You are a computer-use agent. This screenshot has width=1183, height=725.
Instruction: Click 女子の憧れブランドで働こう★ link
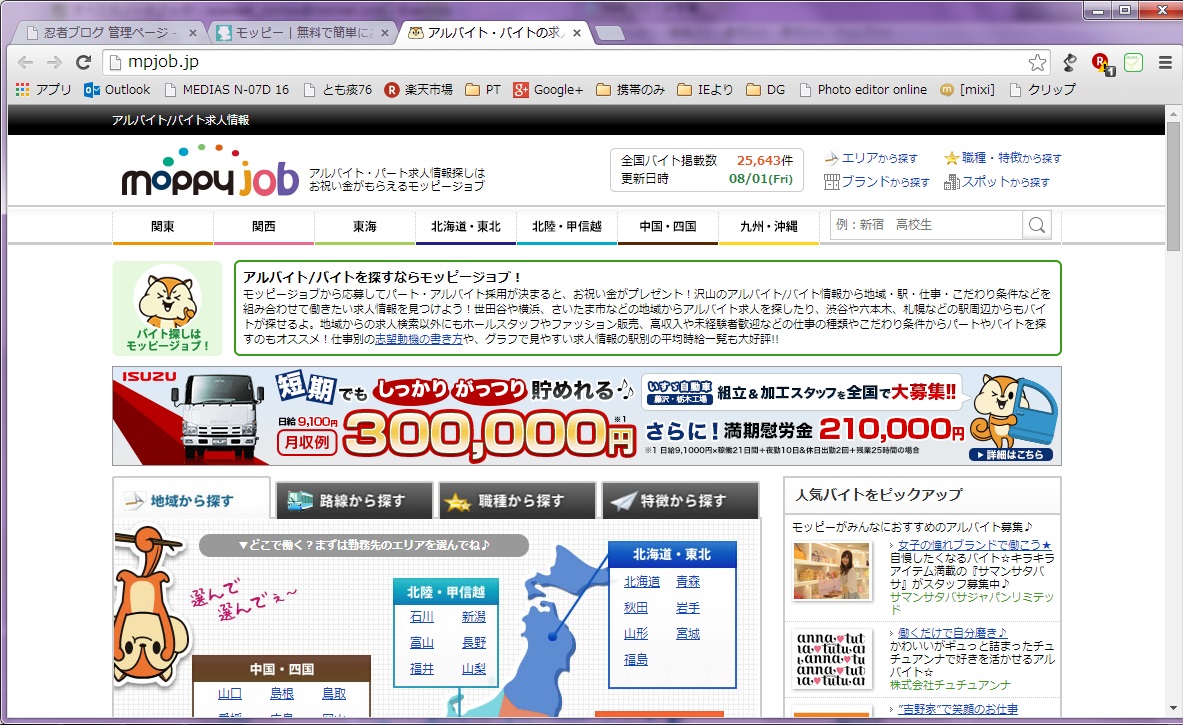[975, 545]
